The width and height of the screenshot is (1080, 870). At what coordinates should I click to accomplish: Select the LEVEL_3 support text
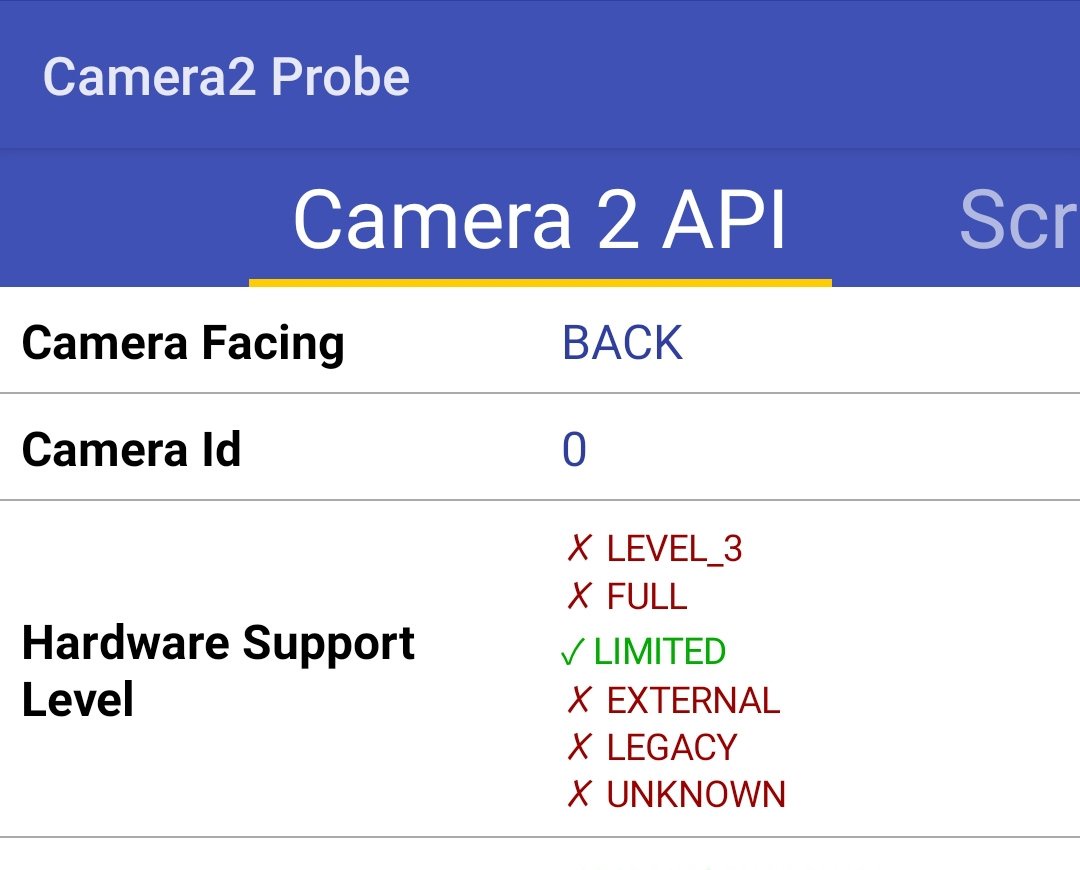(x=674, y=548)
